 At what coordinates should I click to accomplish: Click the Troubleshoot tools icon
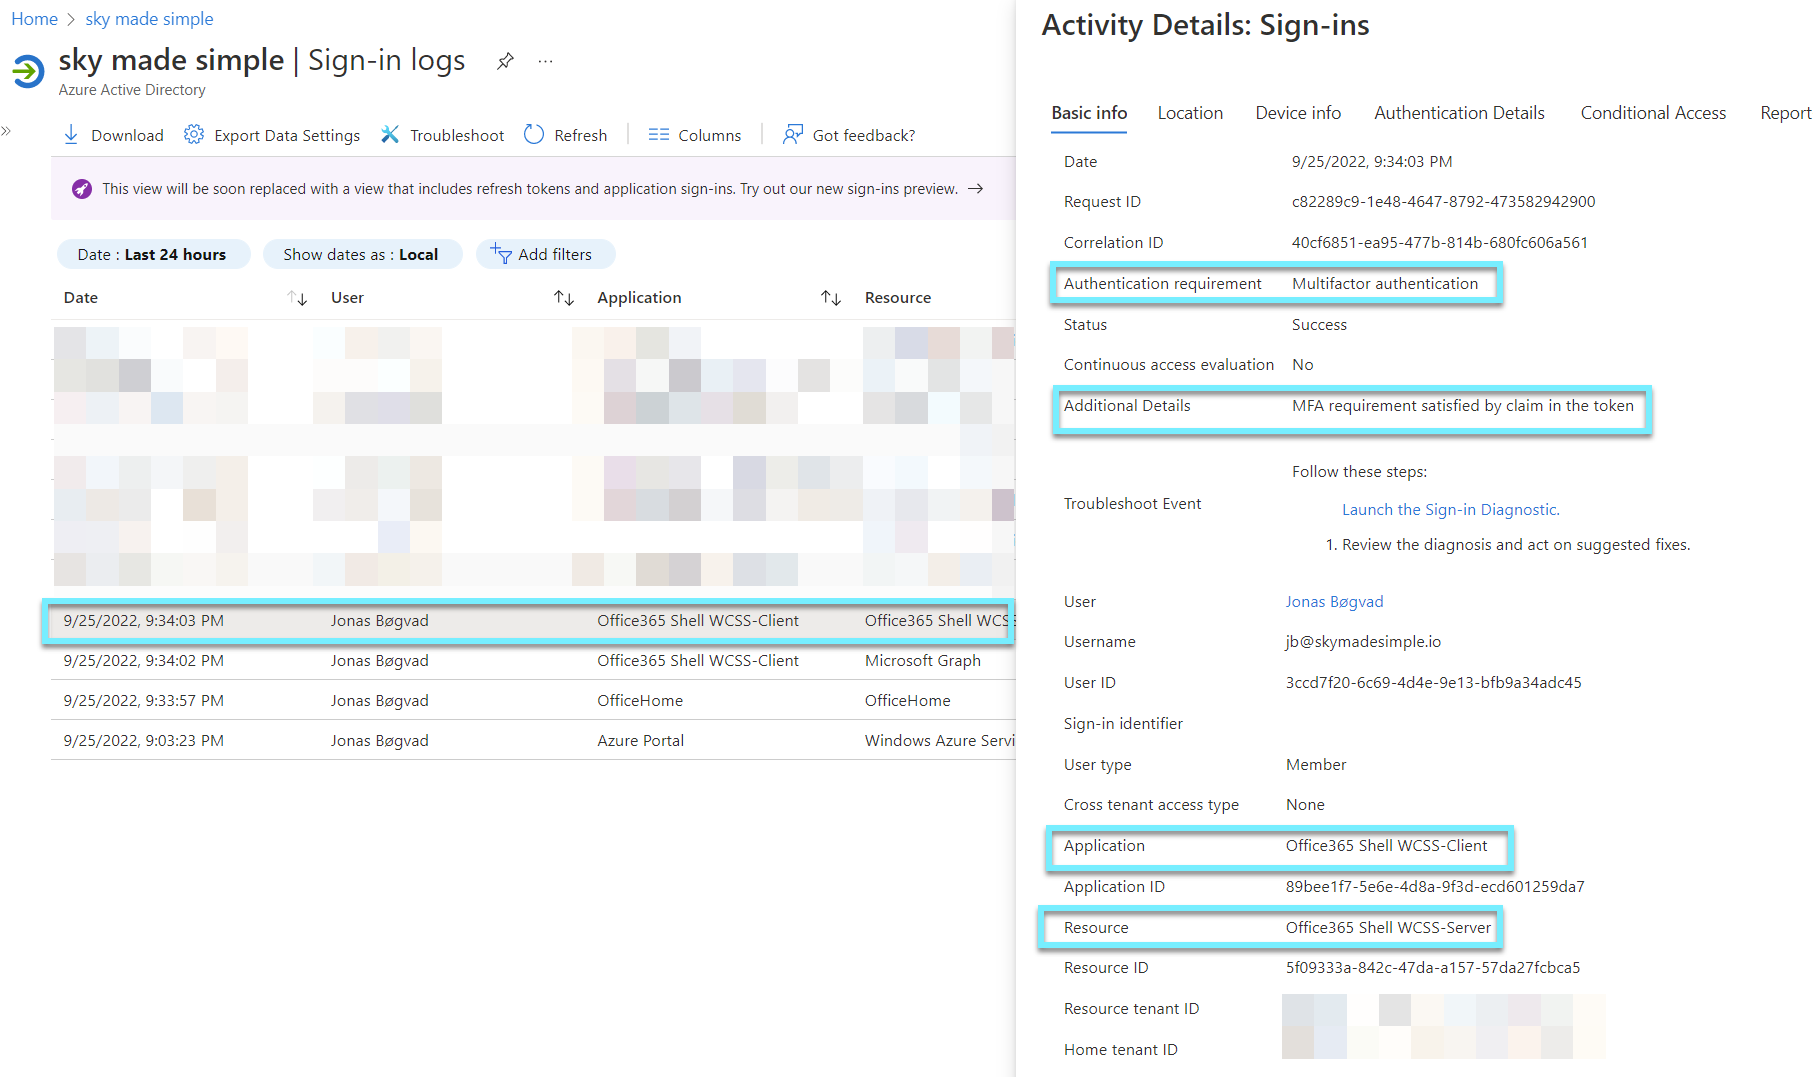point(390,135)
